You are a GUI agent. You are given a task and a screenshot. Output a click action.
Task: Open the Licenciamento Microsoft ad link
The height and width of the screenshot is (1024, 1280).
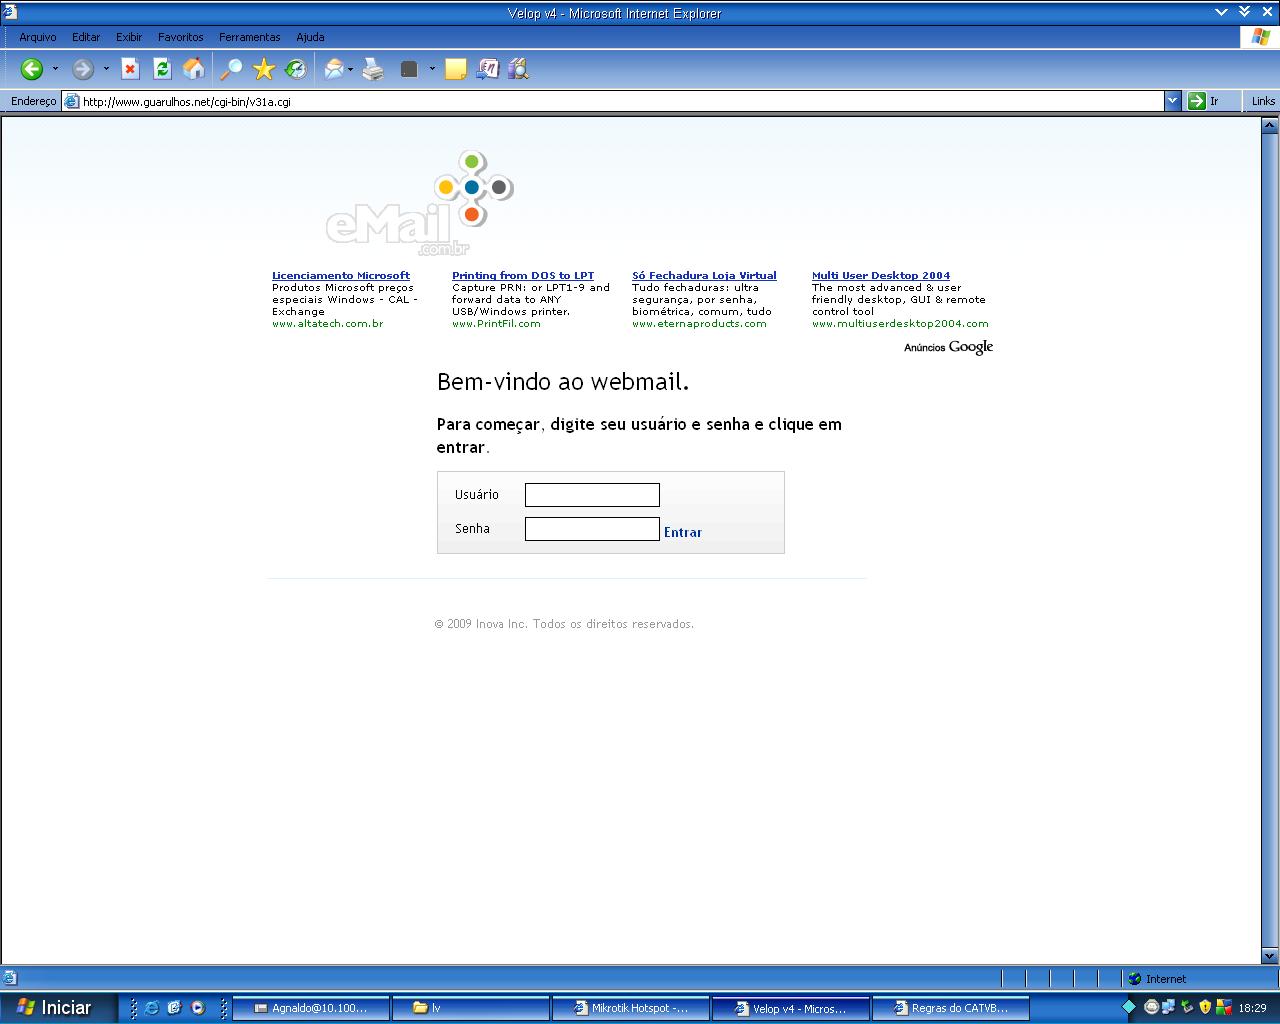pos(341,275)
